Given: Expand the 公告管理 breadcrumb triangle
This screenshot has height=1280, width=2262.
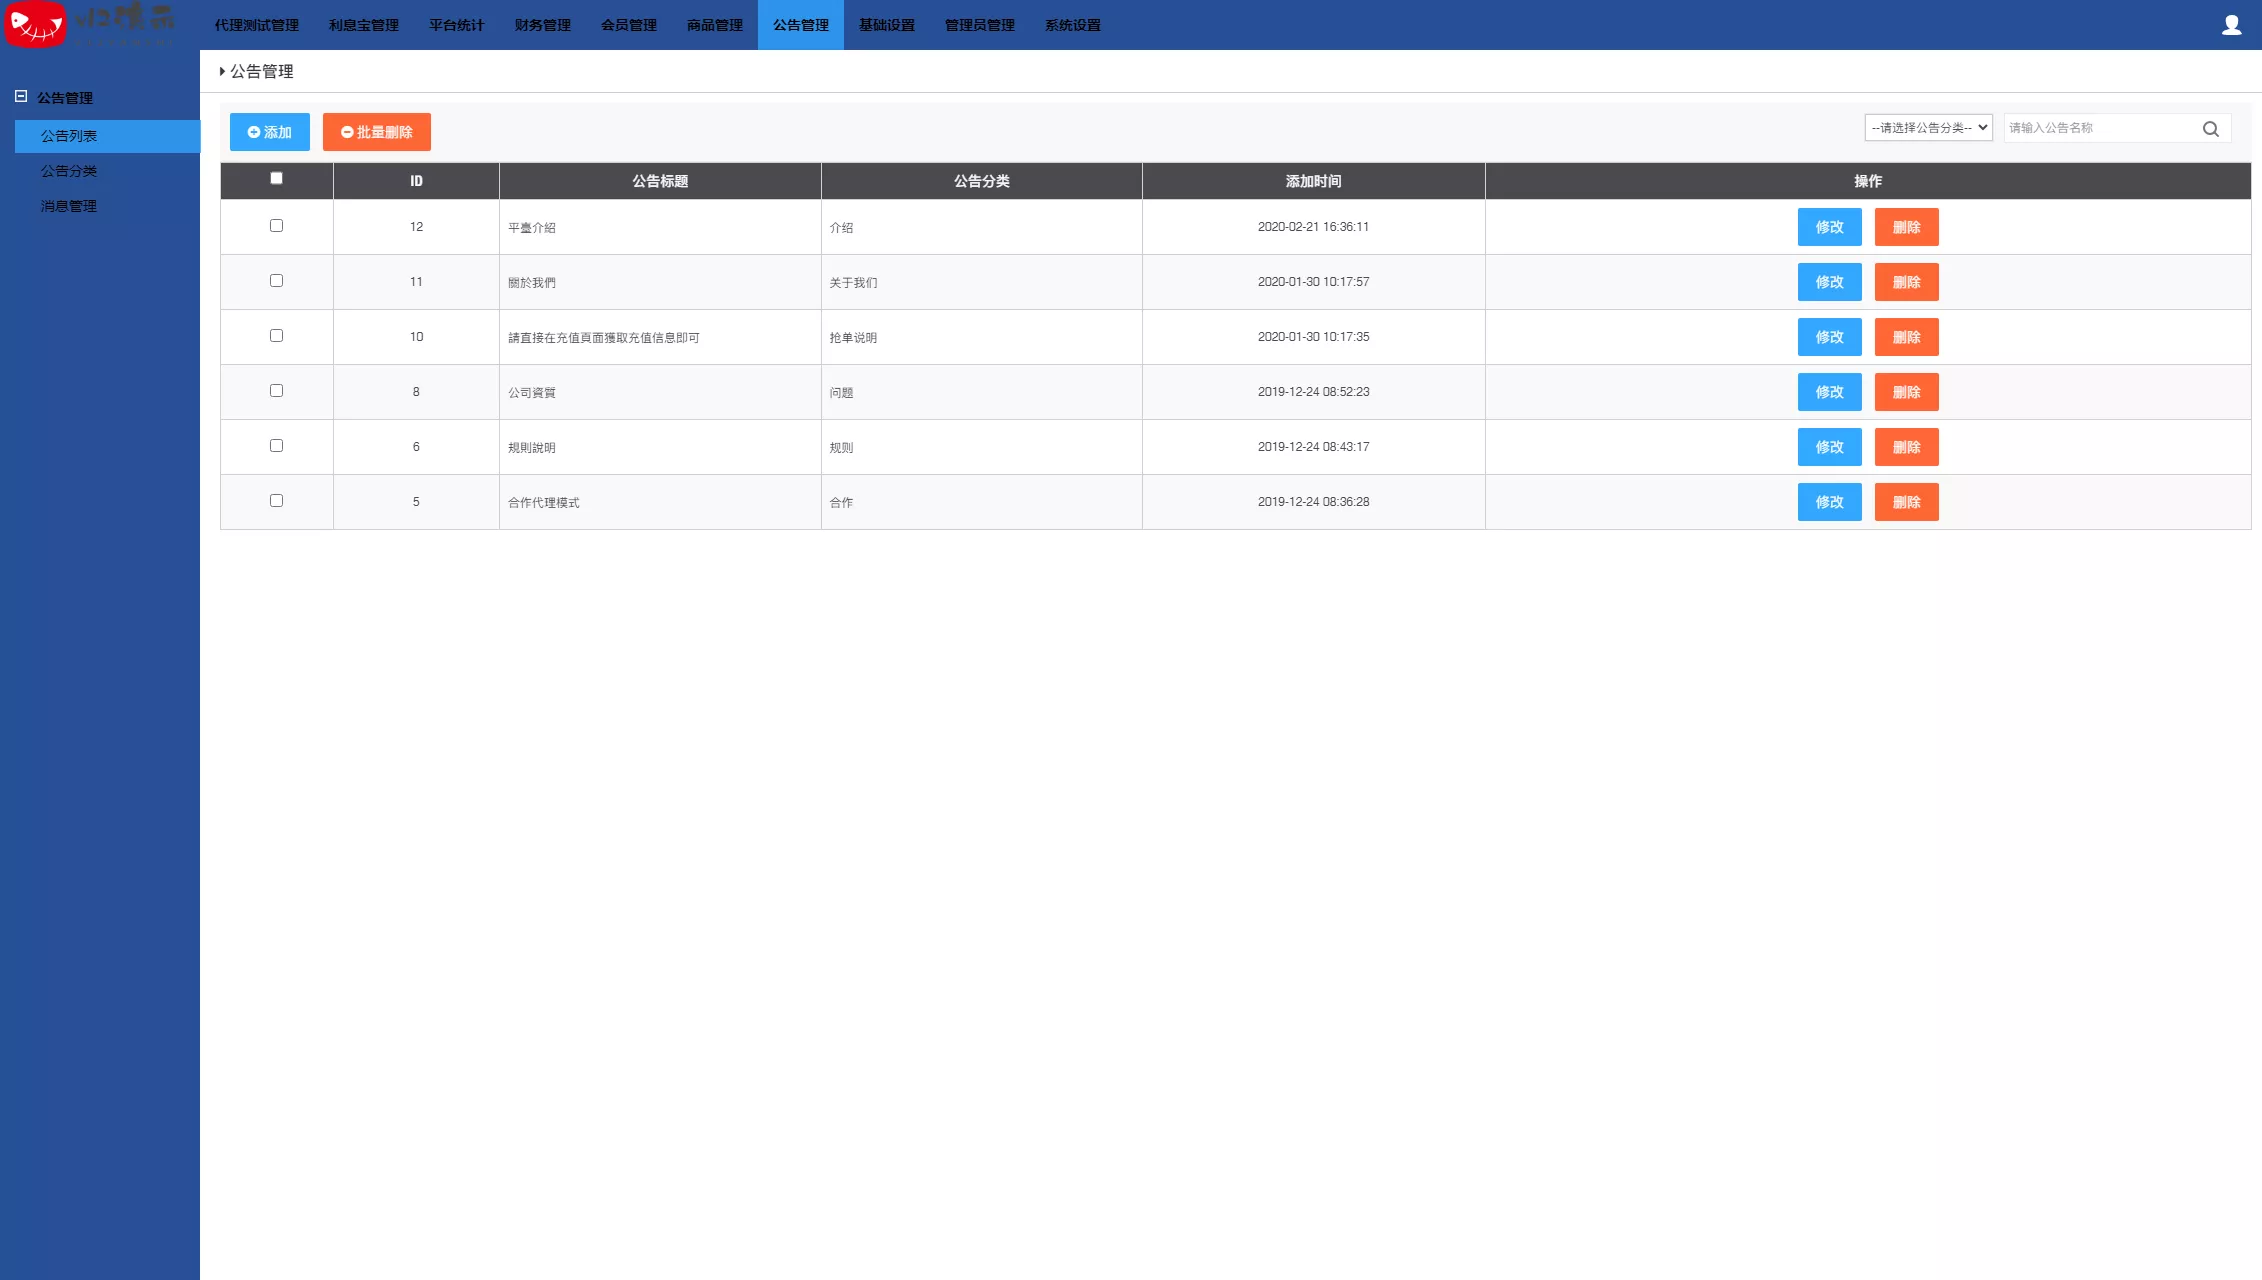Looking at the screenshot, I should 222,71.
